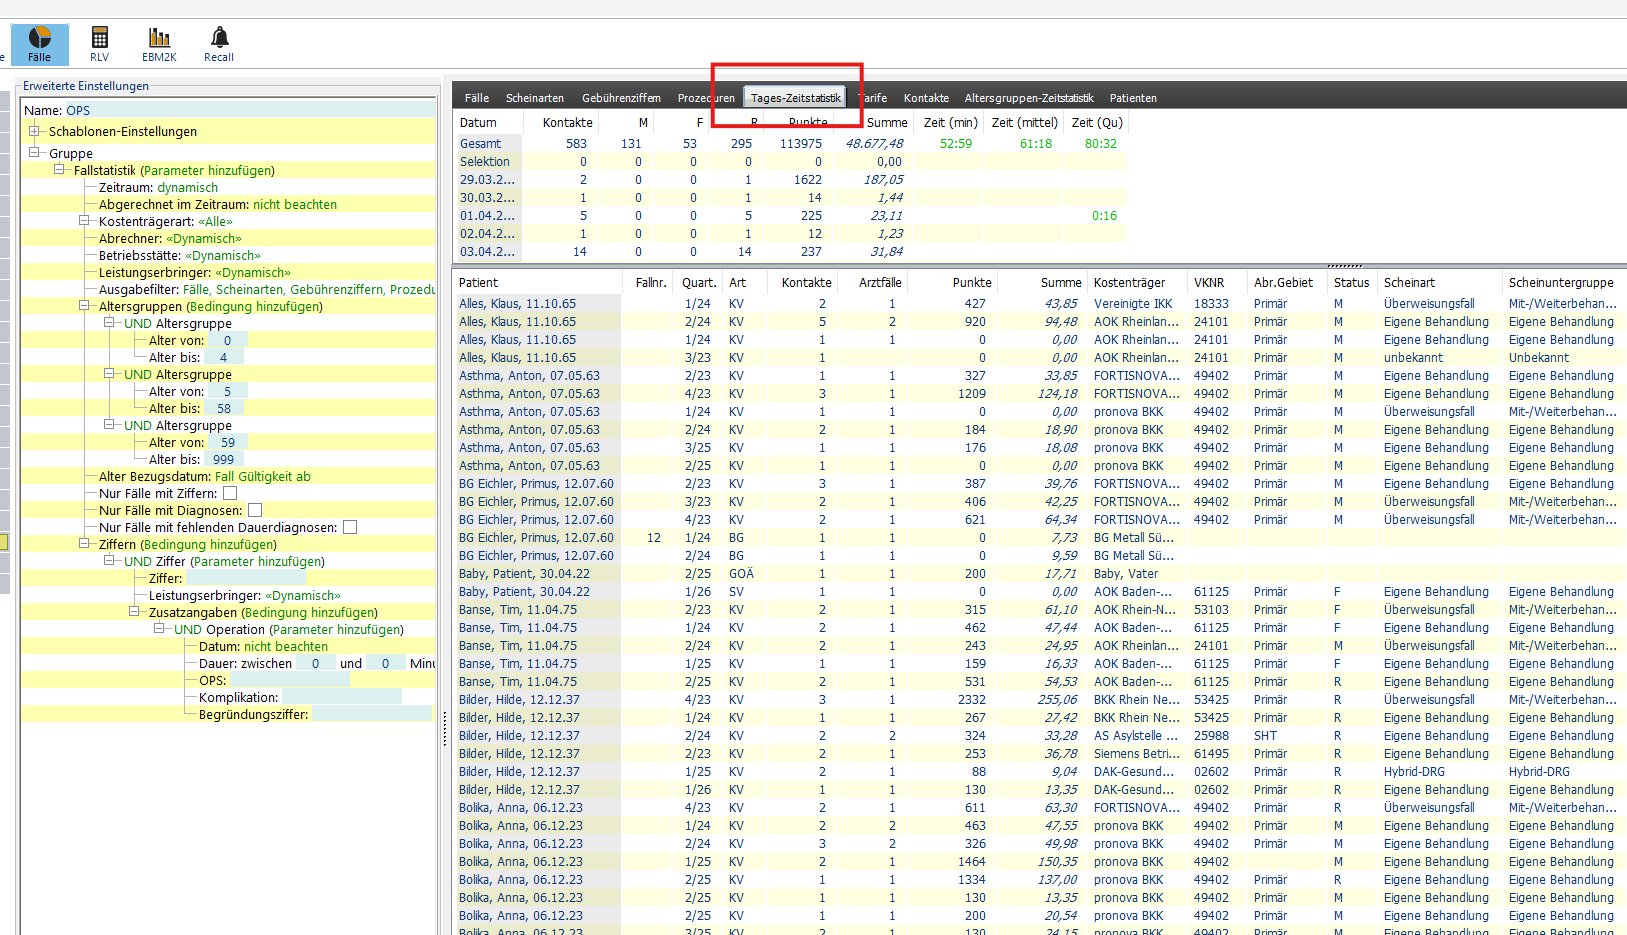The width and height of the screenshot is (1627, 935).
Task: Collapse the Fallstatistik tree node
Action: click(x=59, y=170)
